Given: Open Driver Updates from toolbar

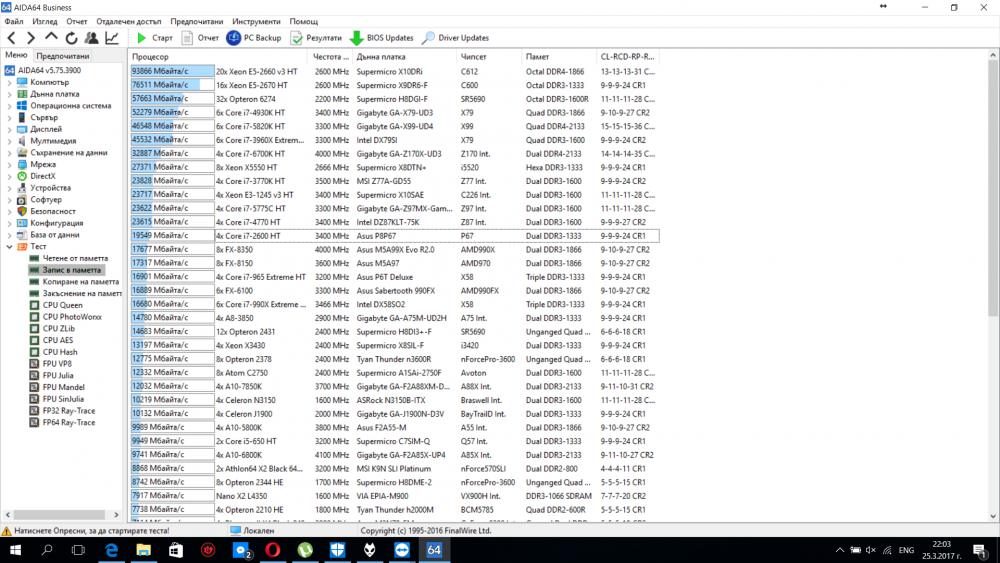Looking at the screenshot, I should coord(455,38).
